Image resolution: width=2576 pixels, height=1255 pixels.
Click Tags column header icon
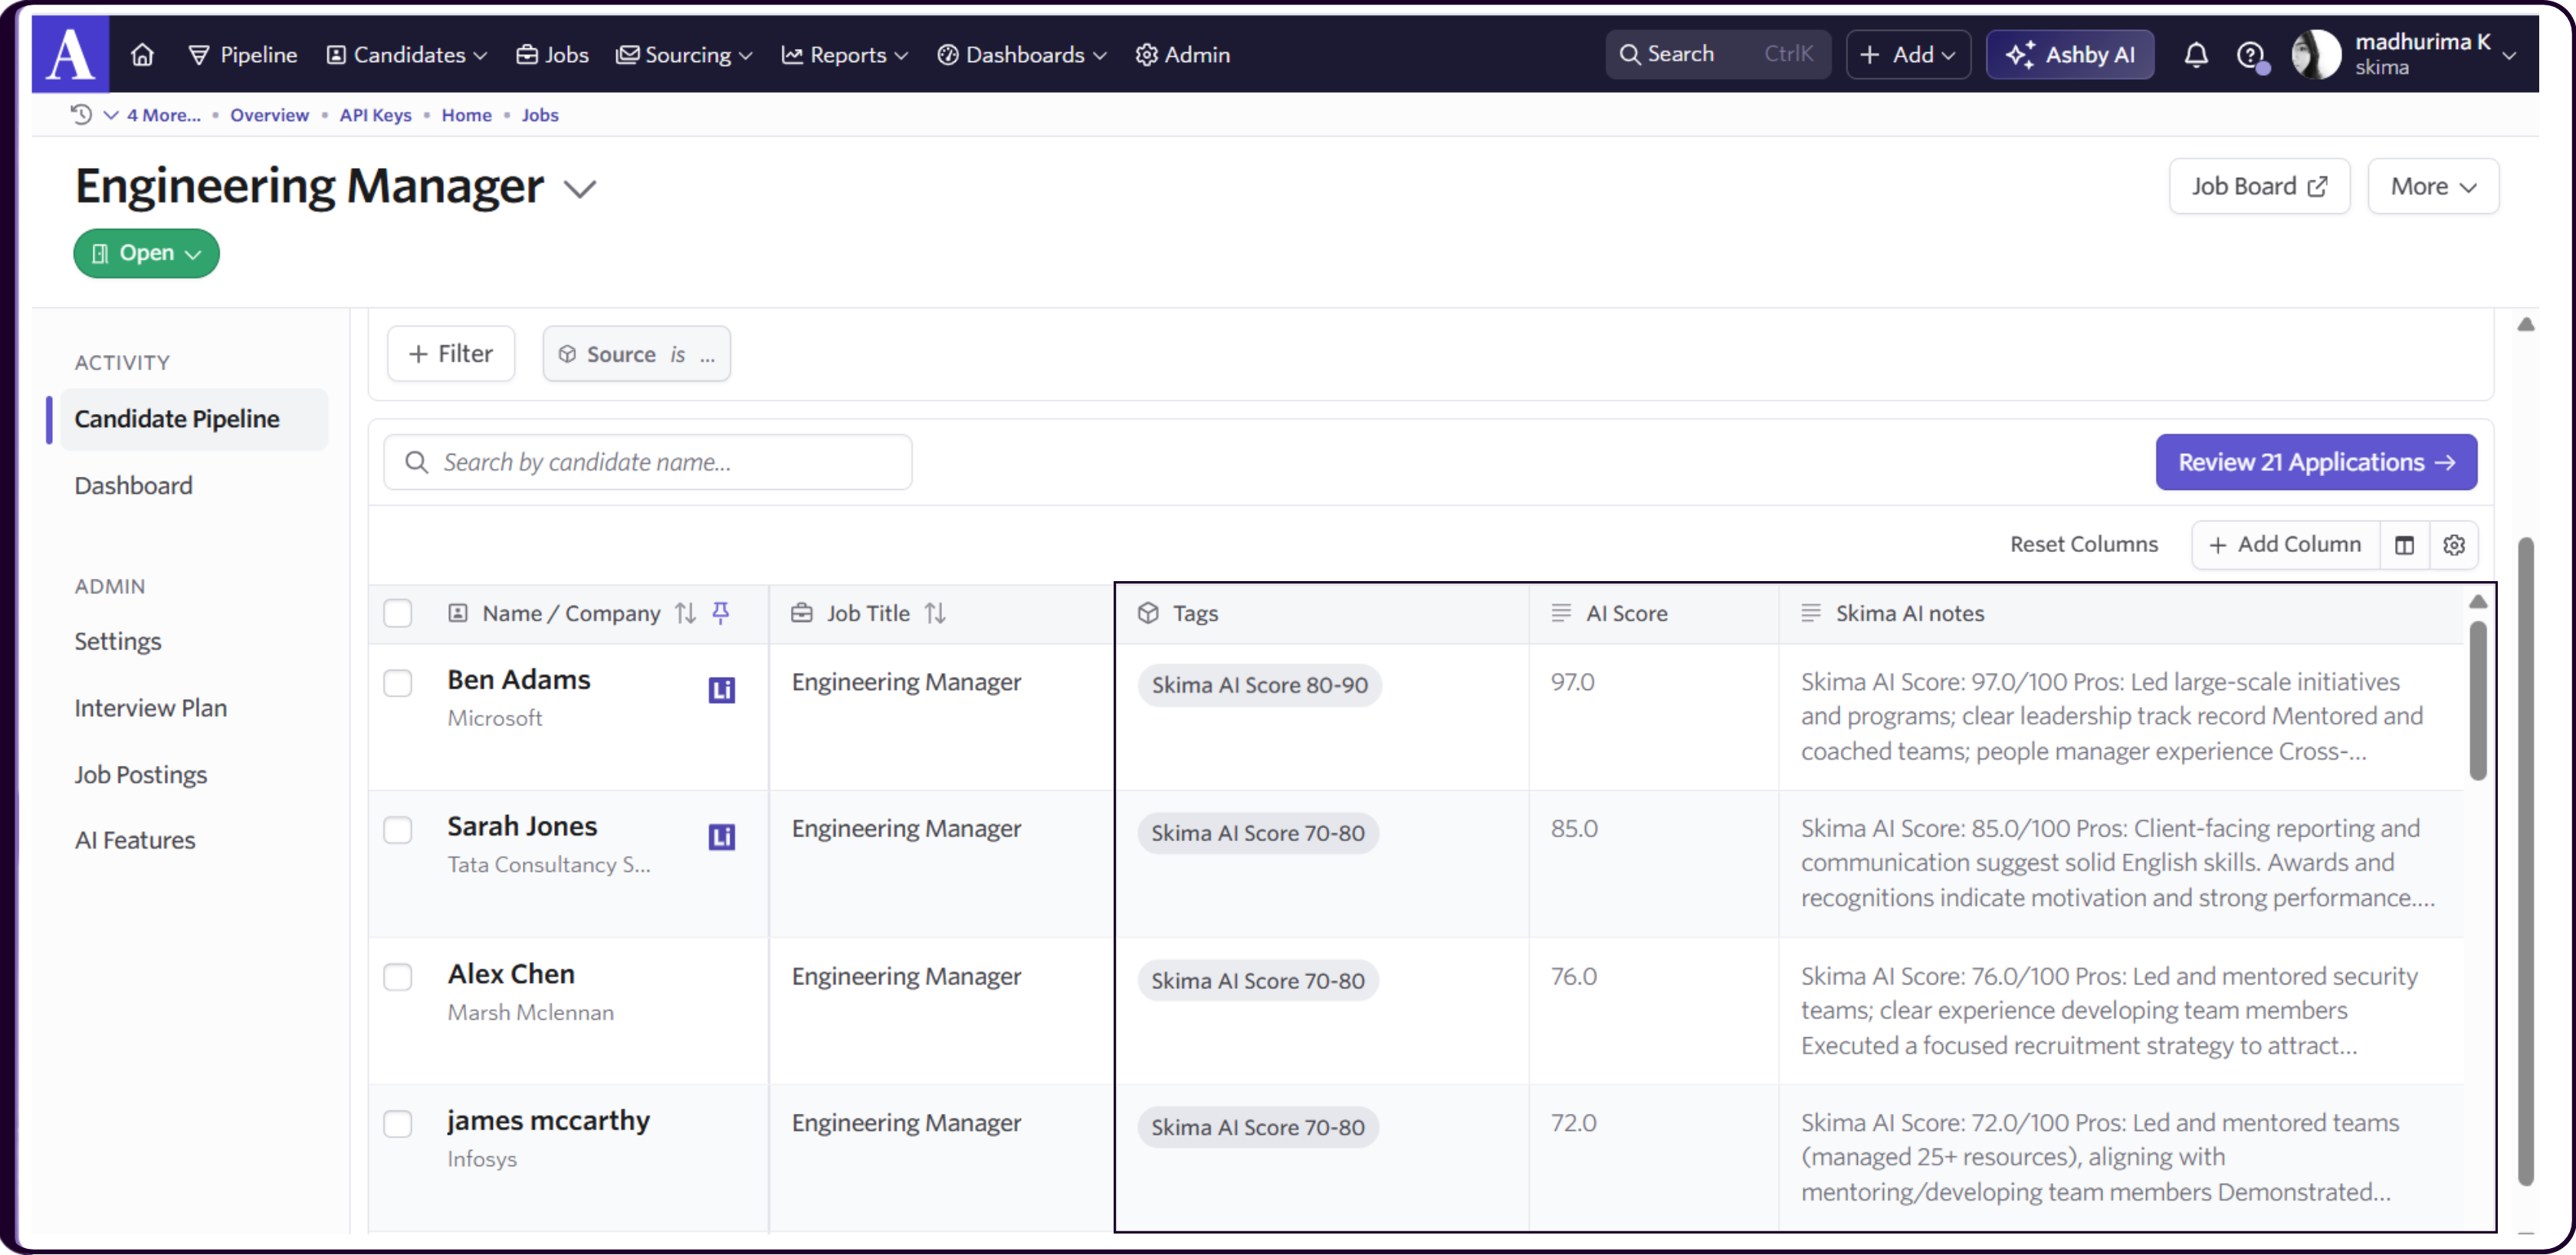[1148, 613]
